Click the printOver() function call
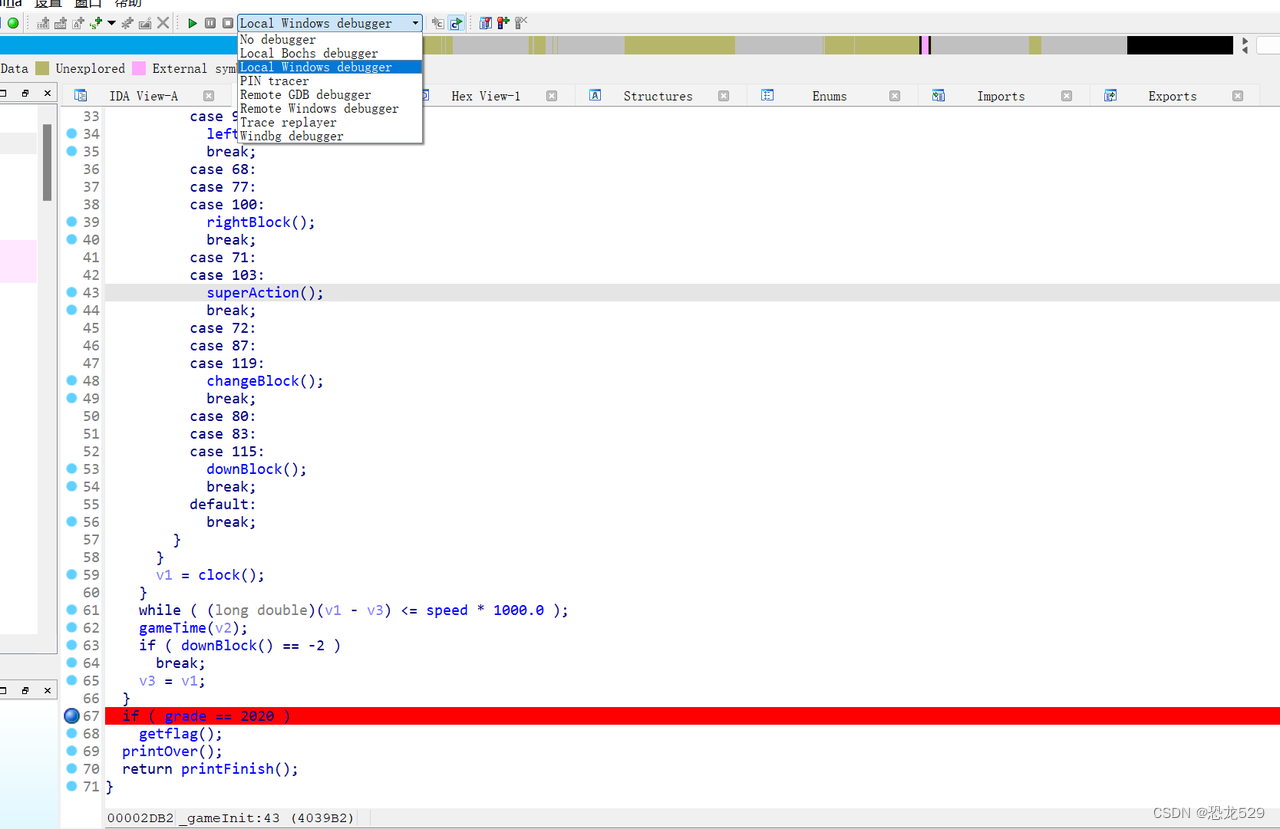 [172, 751]
